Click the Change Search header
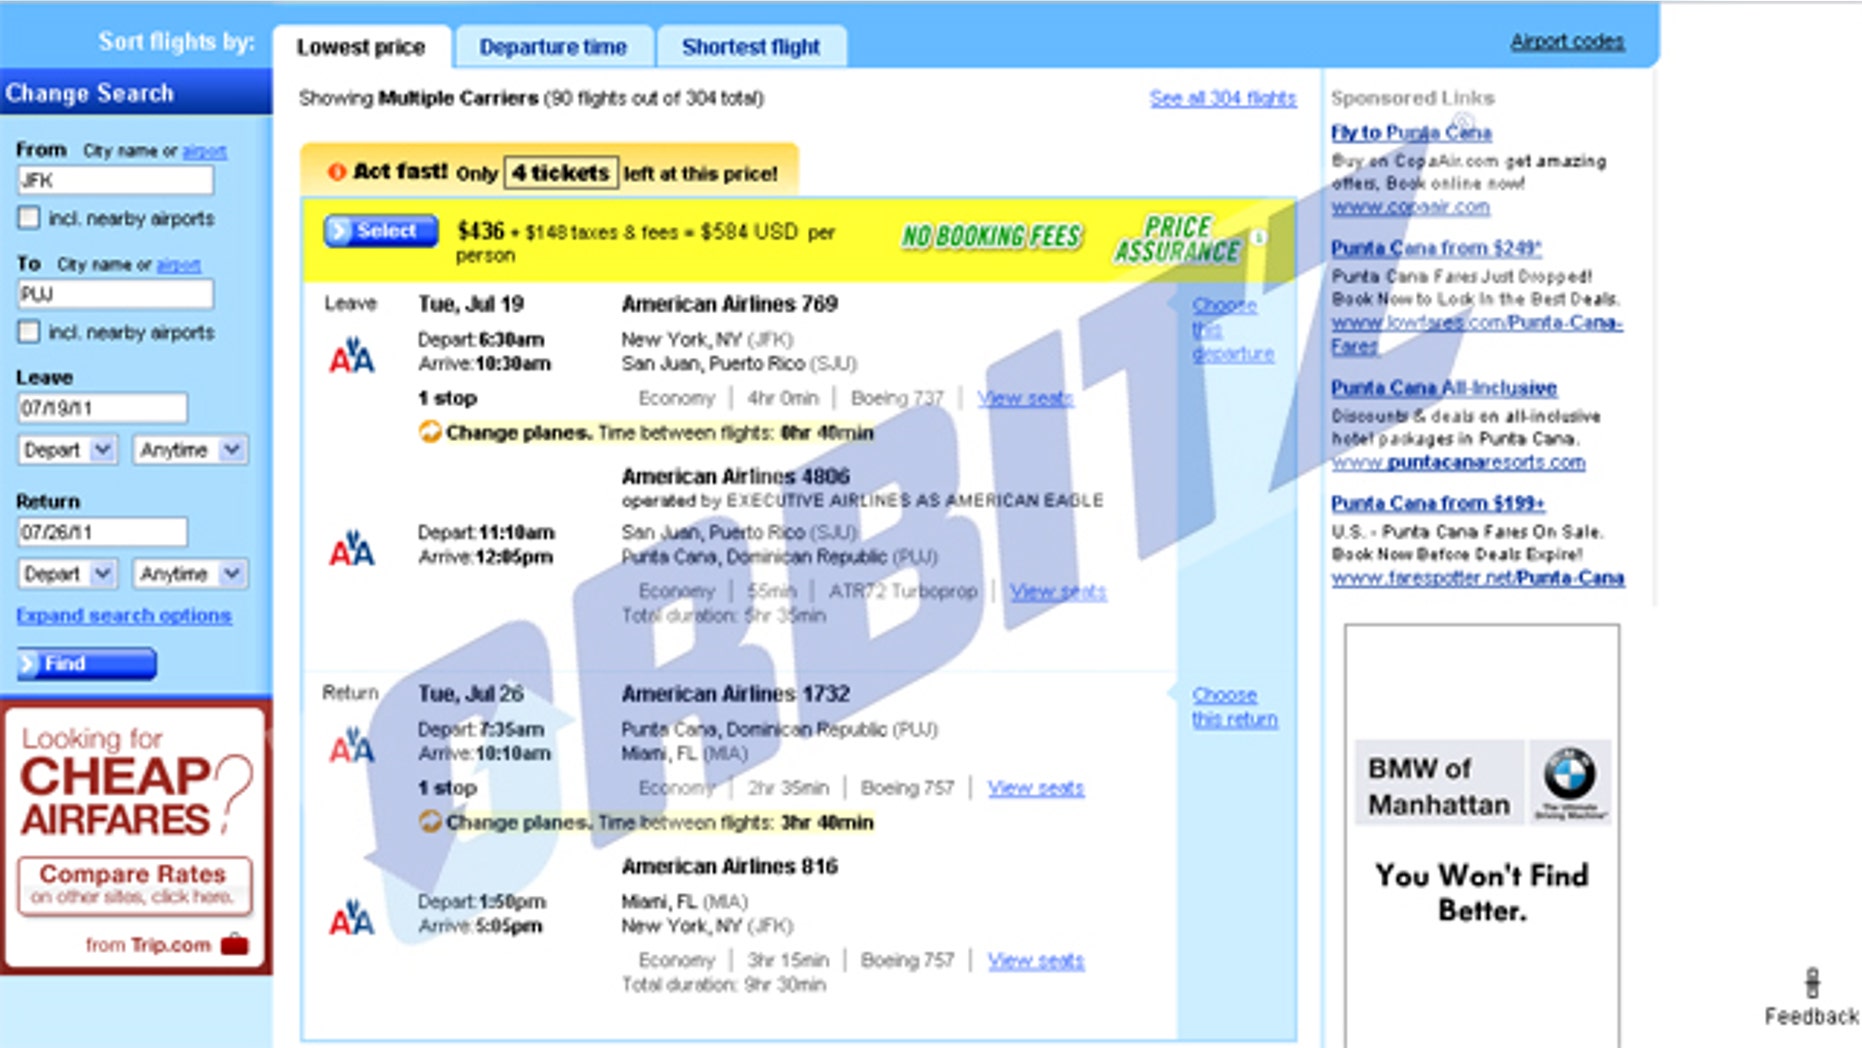The image size is (1862, 1048). 136,92
